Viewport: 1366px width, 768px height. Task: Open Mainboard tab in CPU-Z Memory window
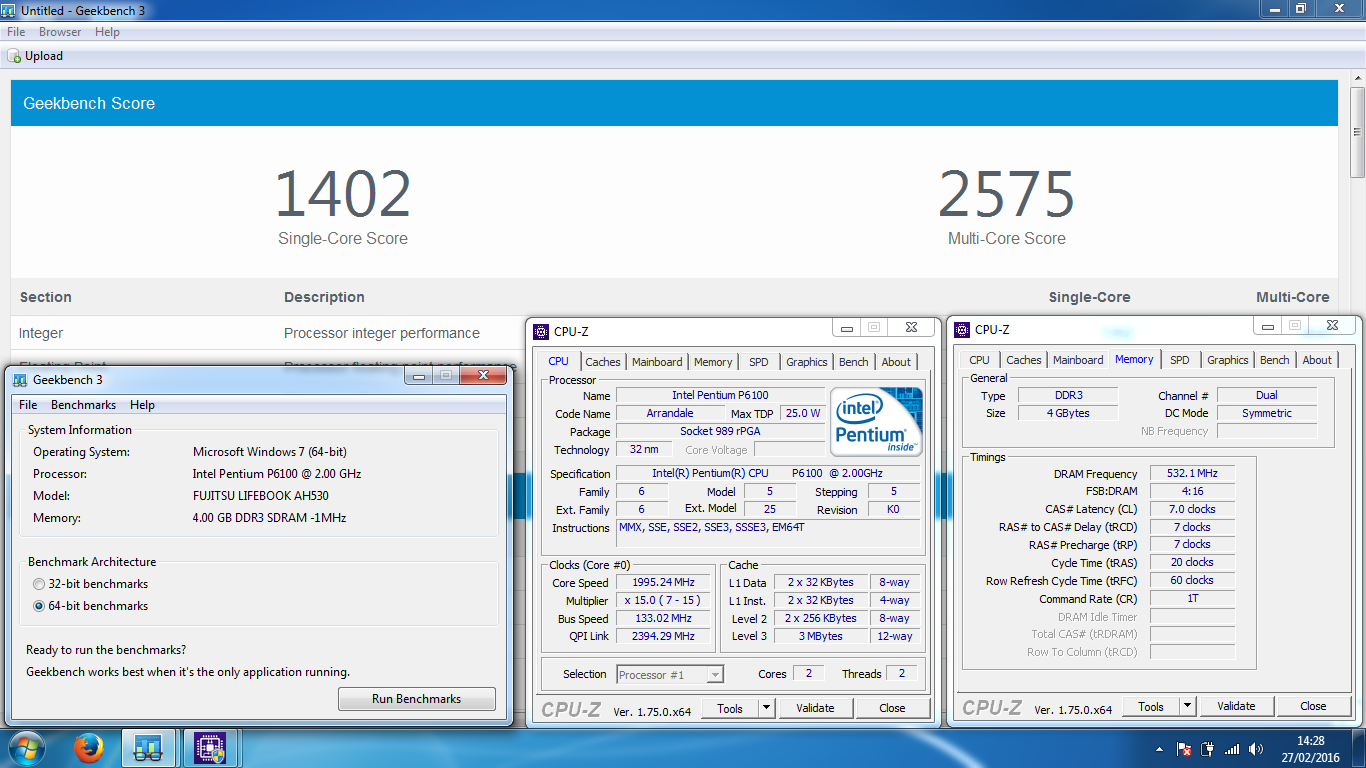coord(1078,360)
